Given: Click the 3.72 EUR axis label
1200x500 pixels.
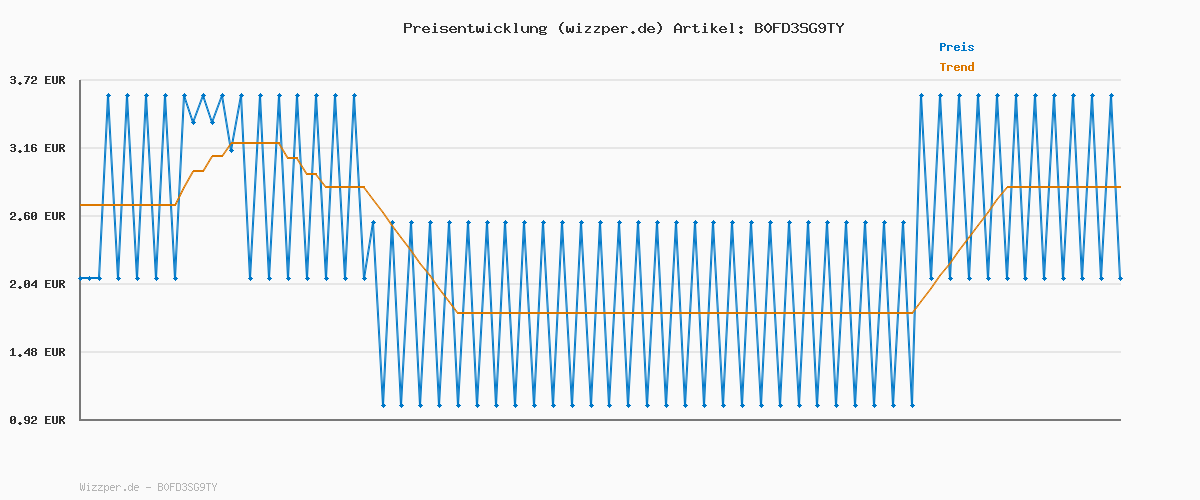Looking at the screenshot, I should [37, 80].
